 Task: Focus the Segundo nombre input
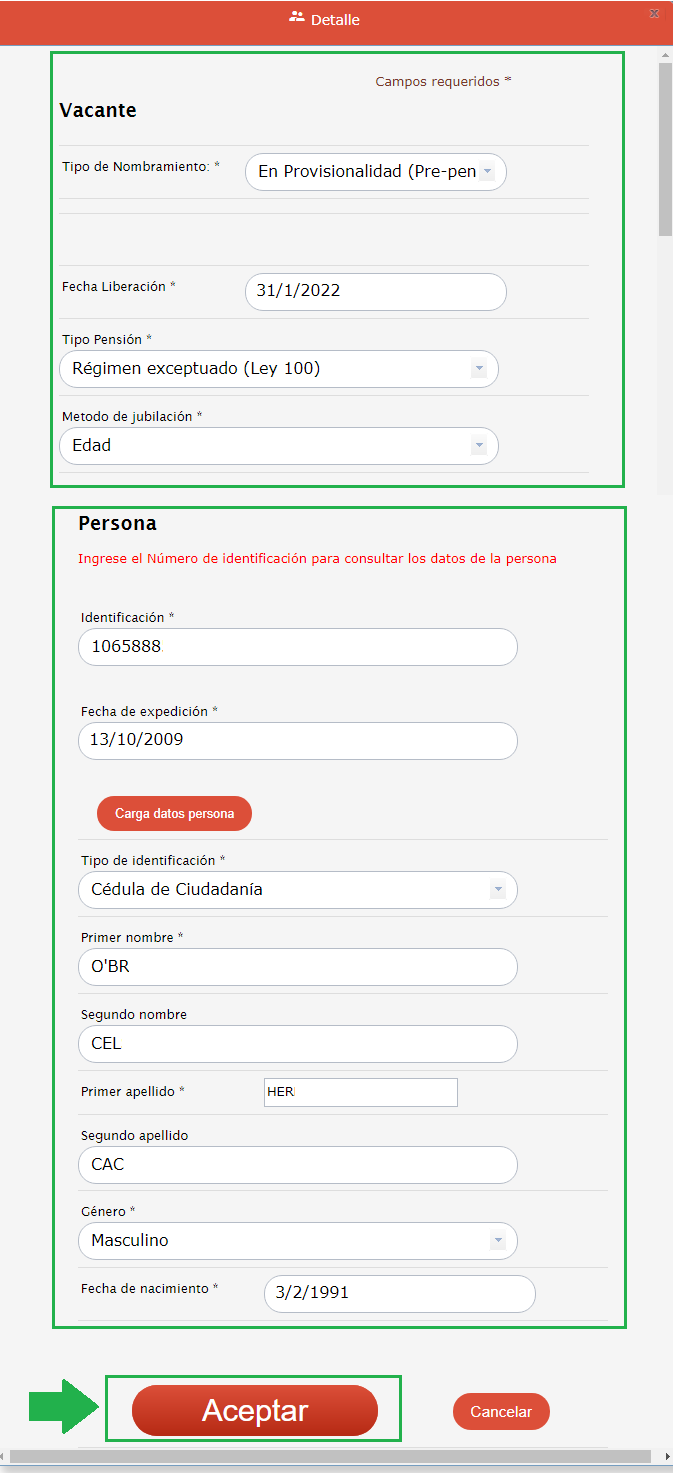pyautogui.click(x=297, y=1044)
